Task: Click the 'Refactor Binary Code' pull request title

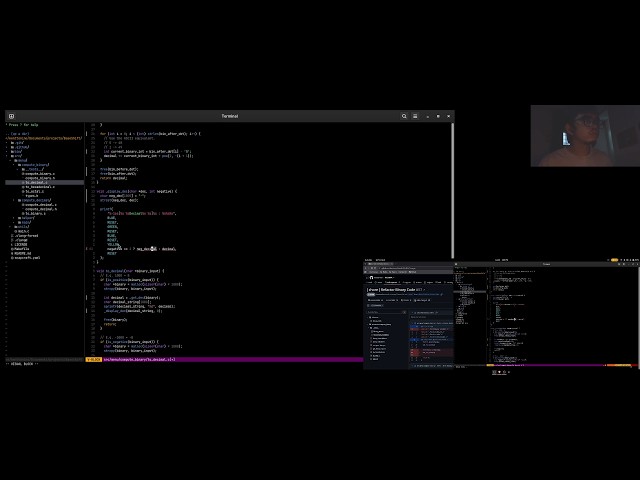Action: pyautogui.click(x=398, y=290)
